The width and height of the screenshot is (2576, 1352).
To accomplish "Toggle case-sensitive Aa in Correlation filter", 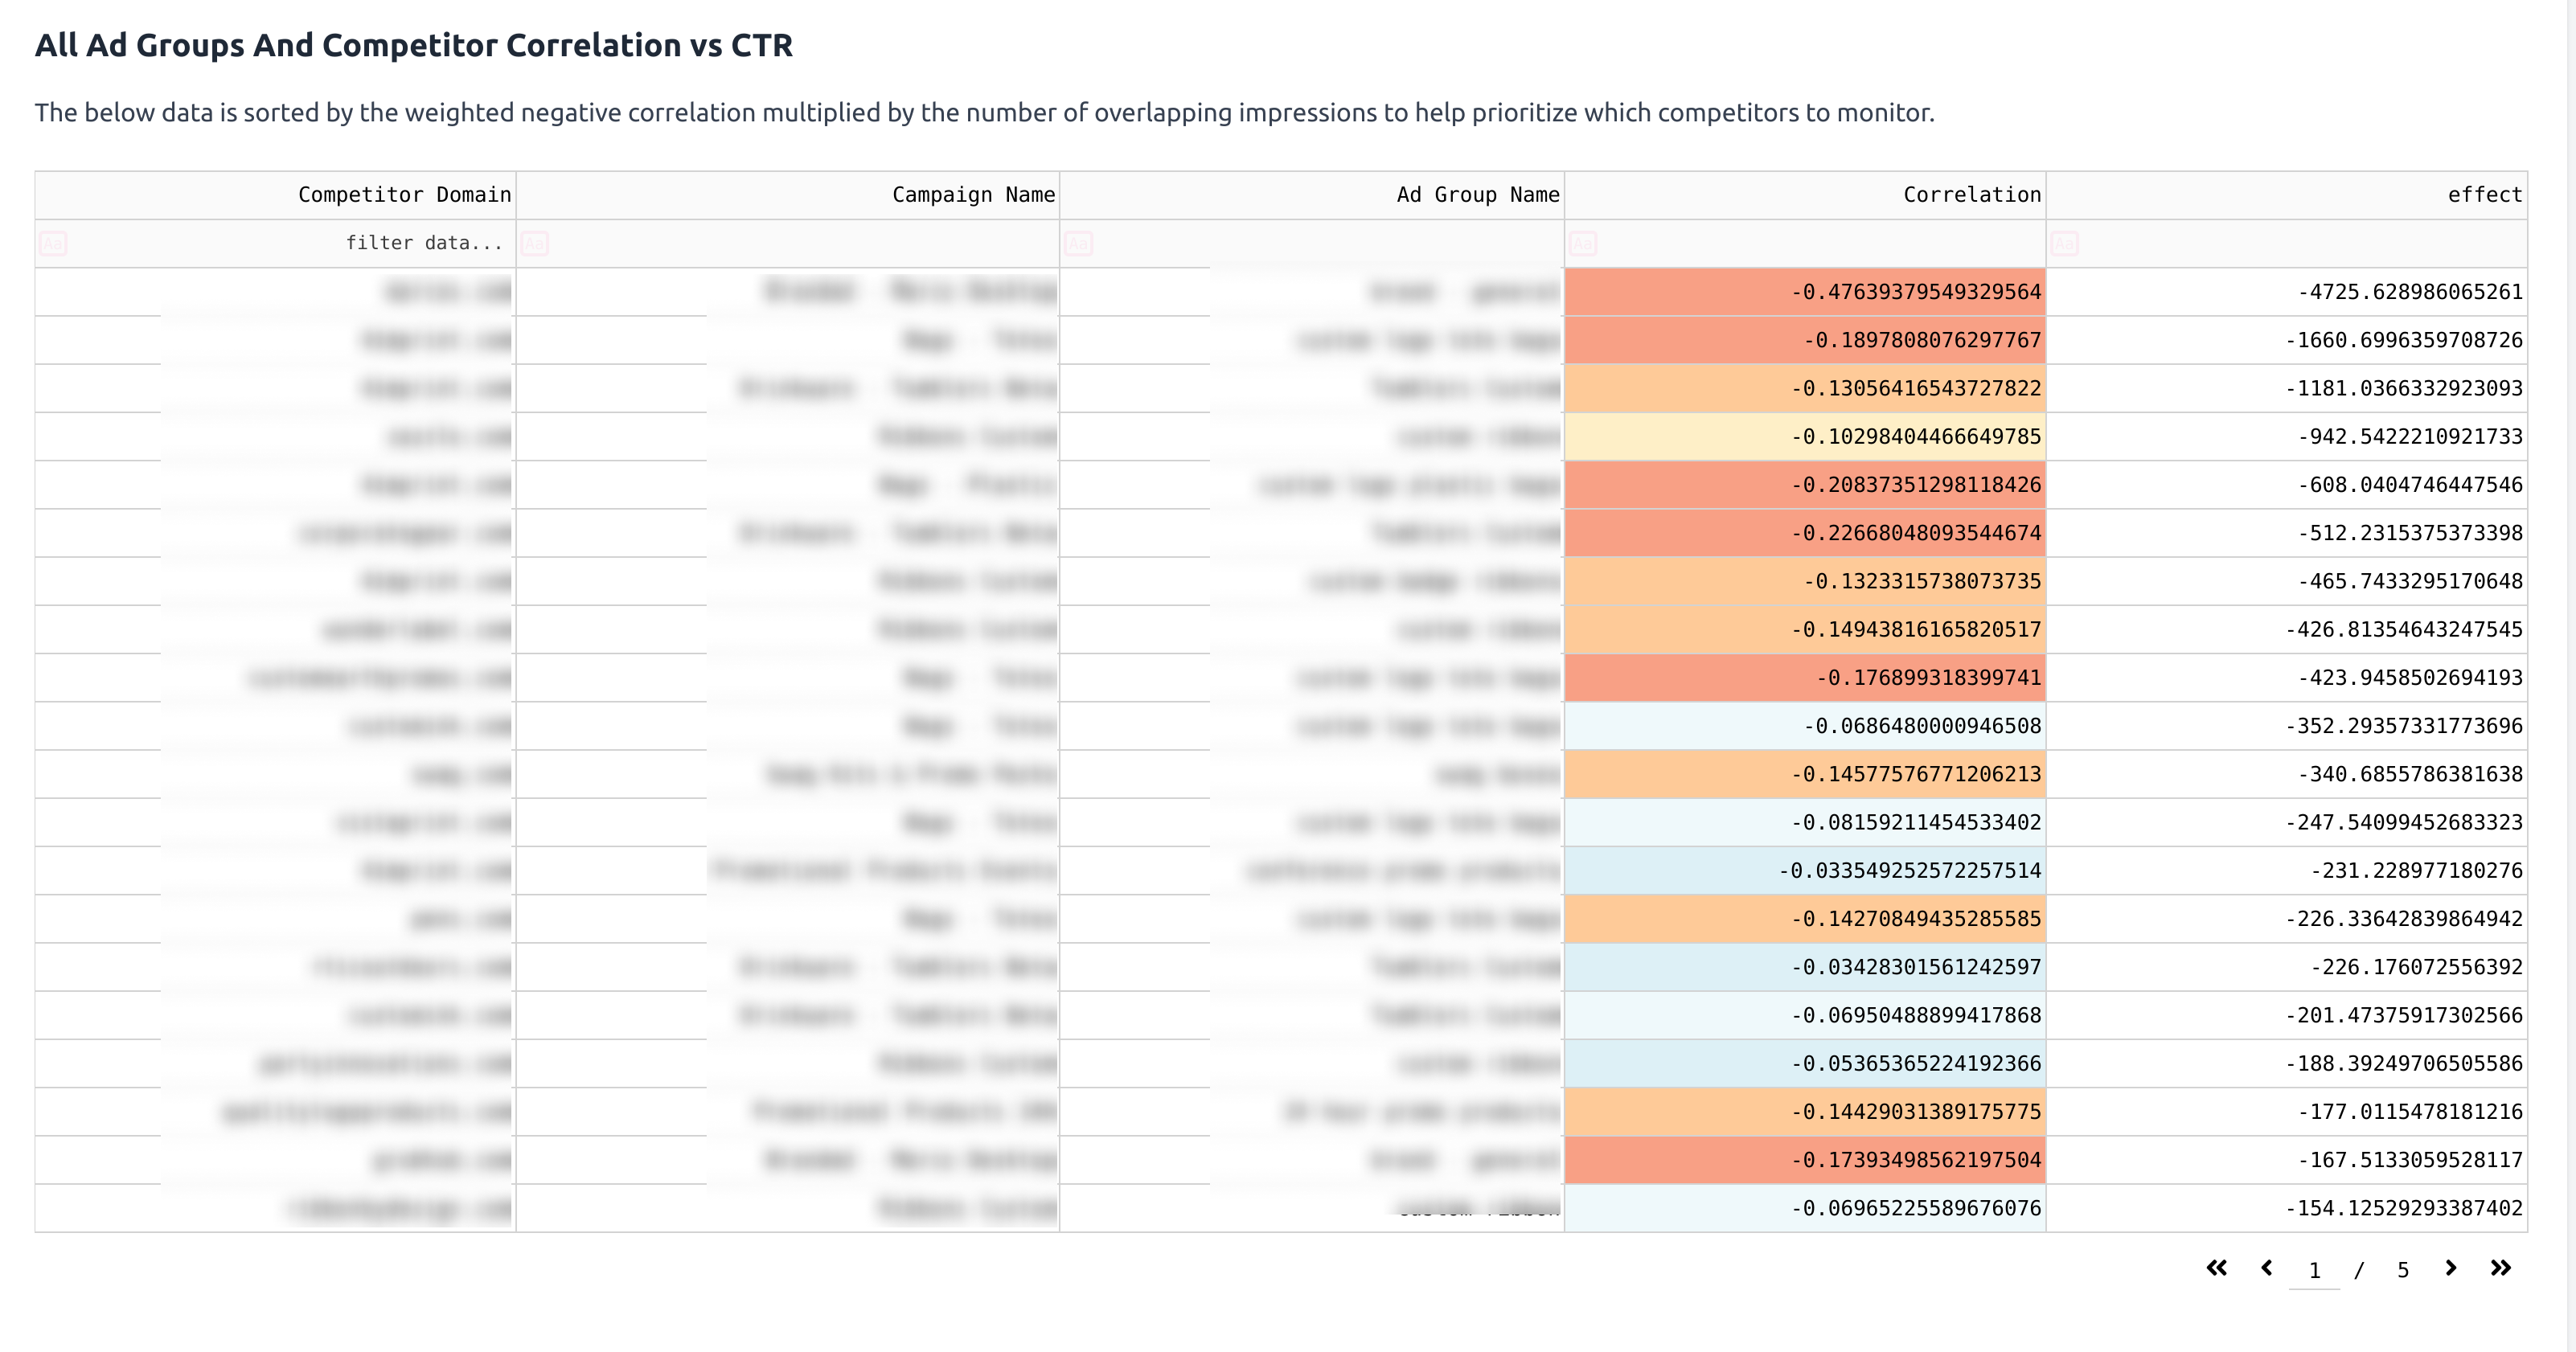I will point(1583,243).
